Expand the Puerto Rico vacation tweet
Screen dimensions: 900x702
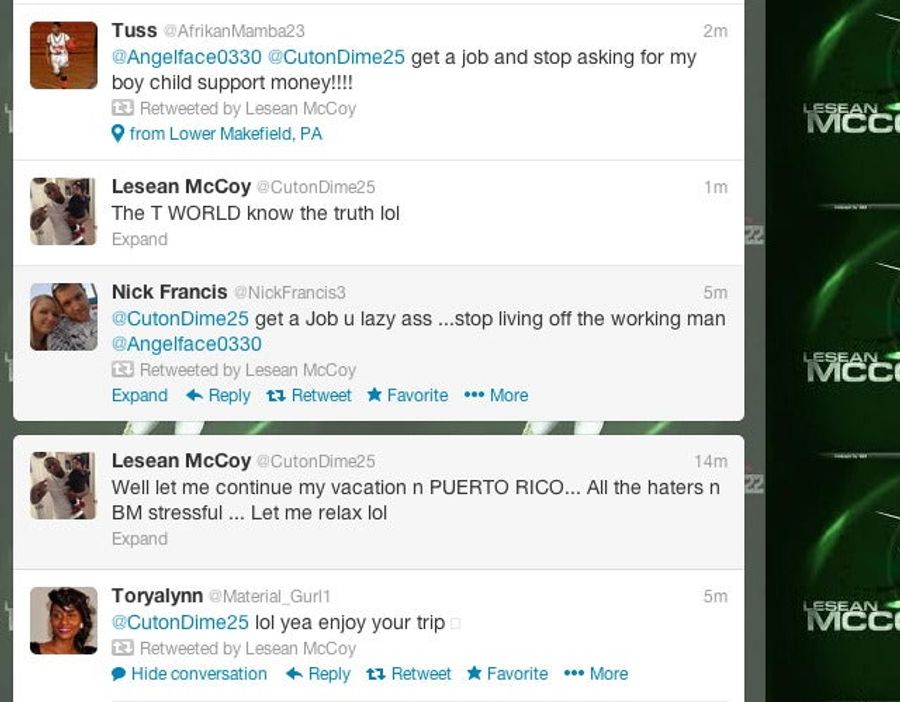[x=139, y=538]
